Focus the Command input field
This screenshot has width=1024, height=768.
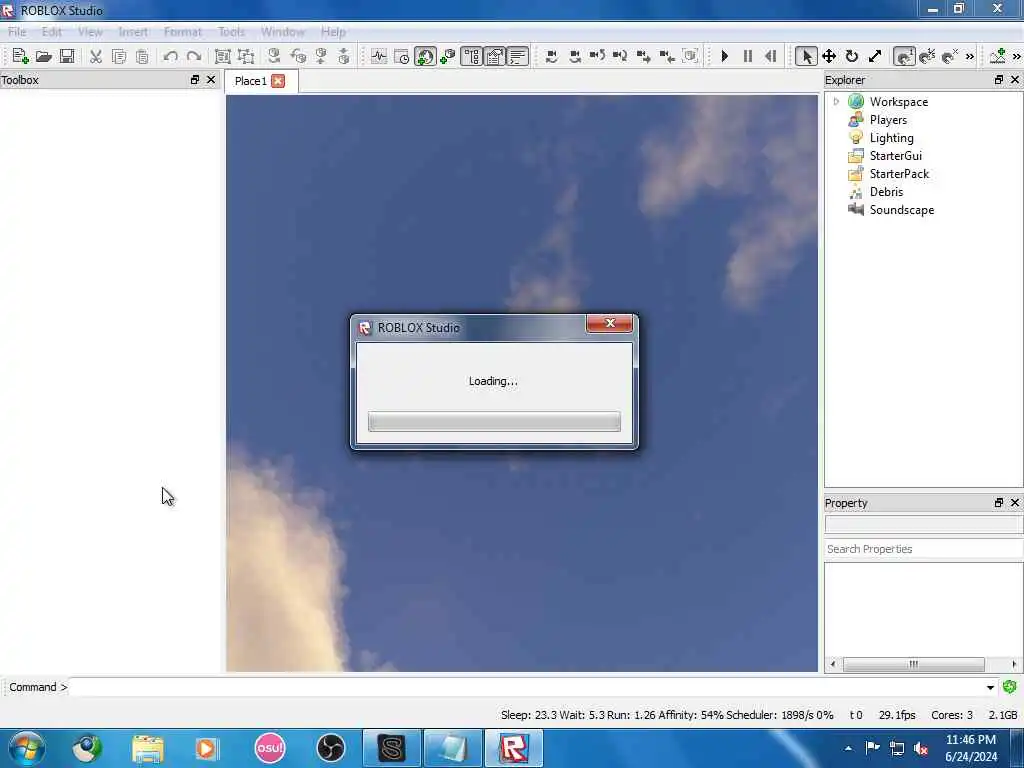tap(526, 688)
